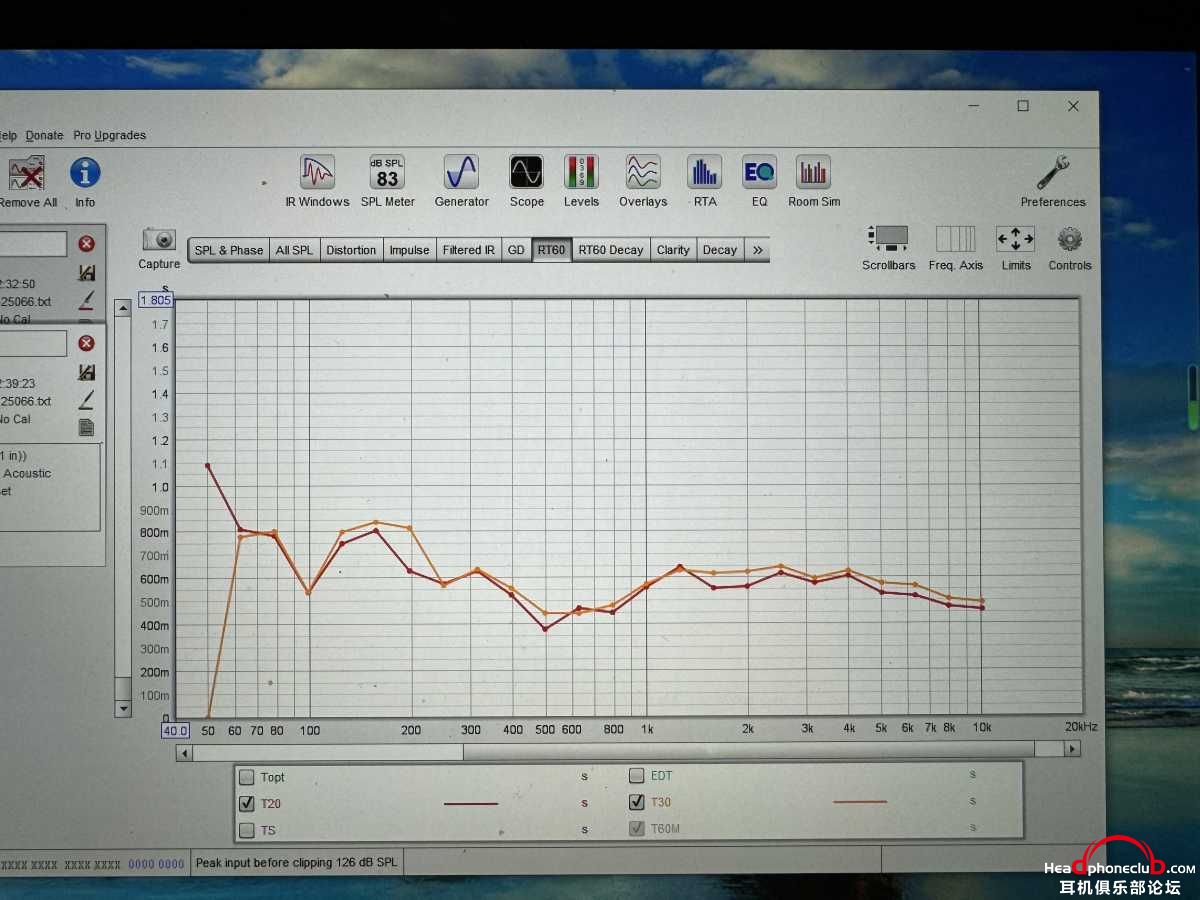
Task: Click the horizontal scrollbar thumb
Action: 750,750
